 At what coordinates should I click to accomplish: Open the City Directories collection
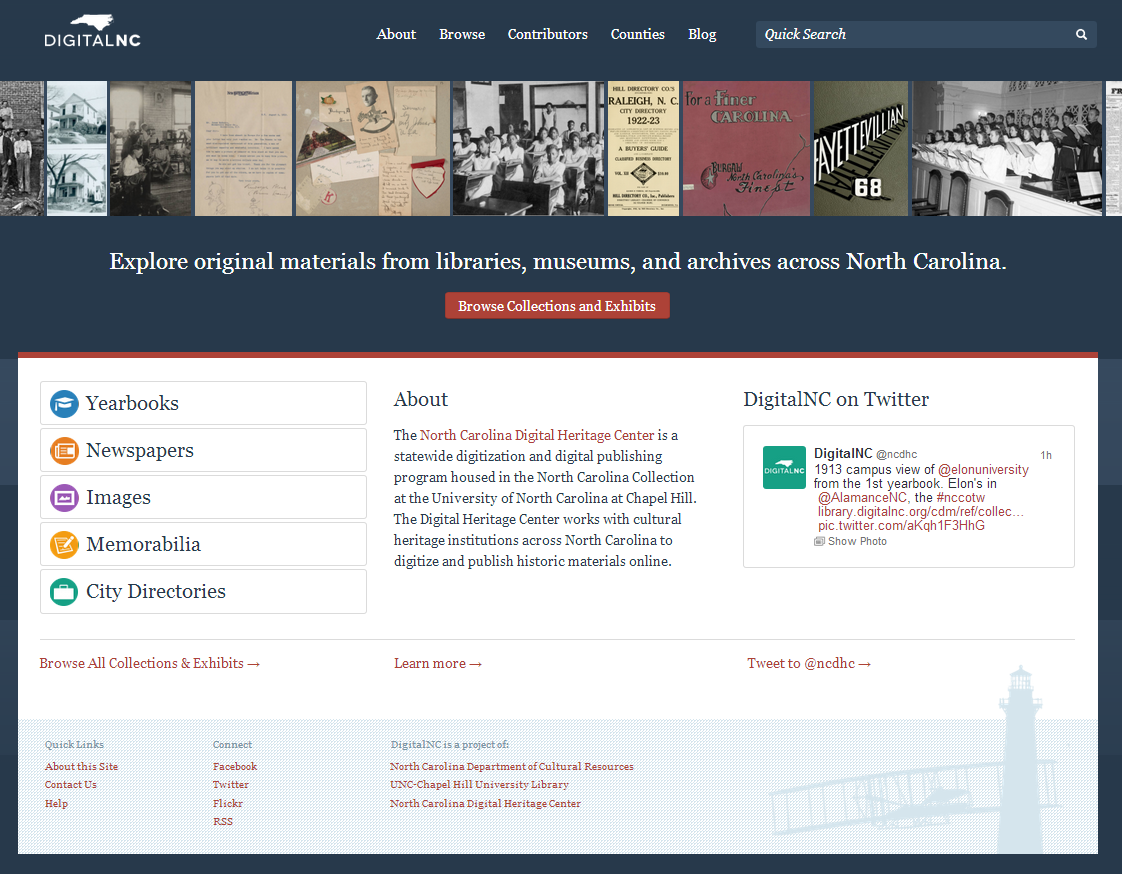(x=203, y=591)
